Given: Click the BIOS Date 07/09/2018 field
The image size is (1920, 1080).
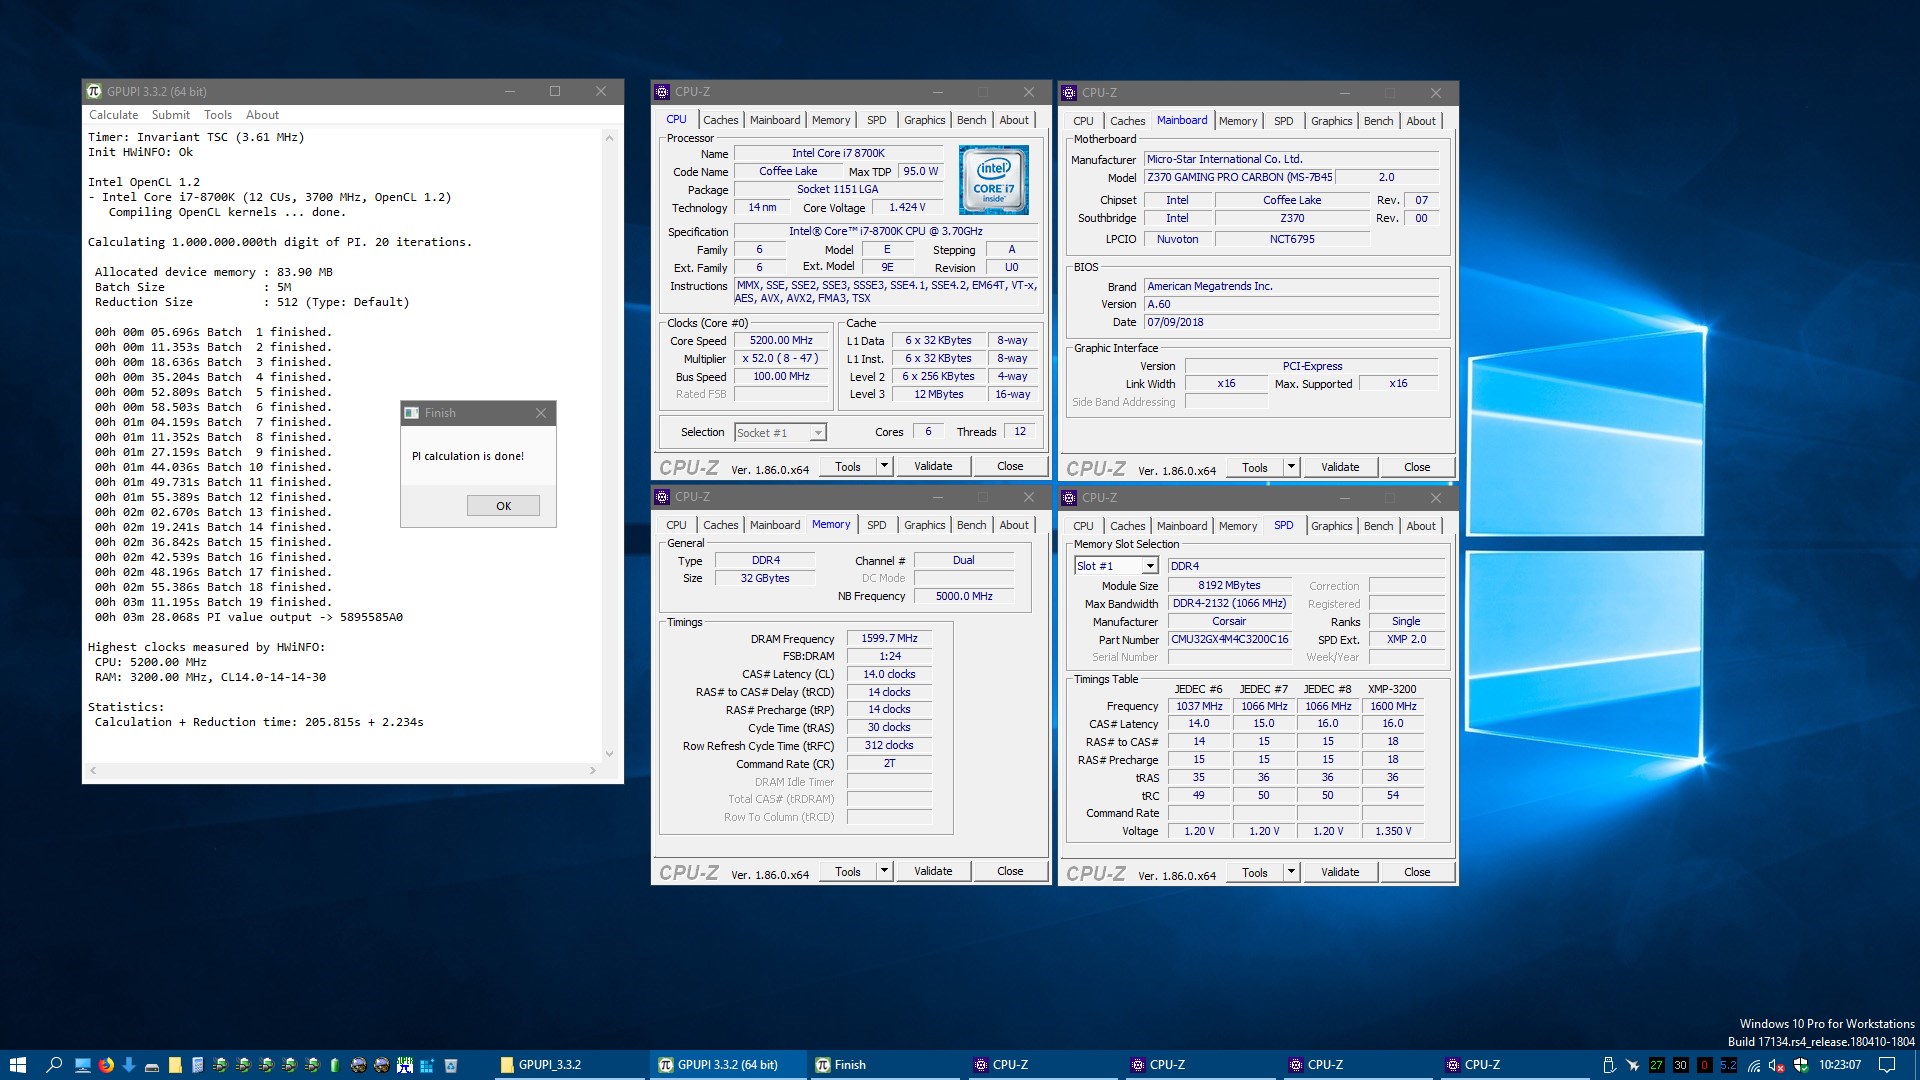Looking at the screenshot, I should coord(1292,322).
